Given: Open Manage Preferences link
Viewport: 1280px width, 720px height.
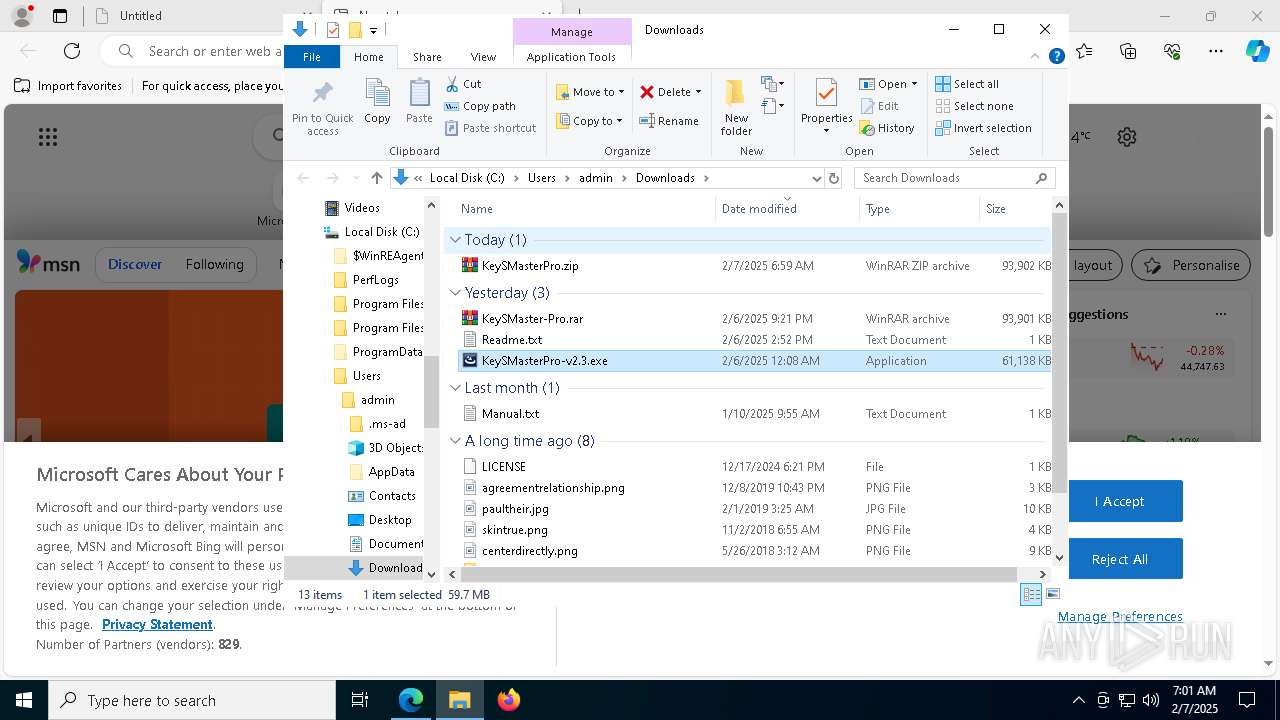Looking at the screenshot, I should pyautogui.click(x=1120, y=616).
